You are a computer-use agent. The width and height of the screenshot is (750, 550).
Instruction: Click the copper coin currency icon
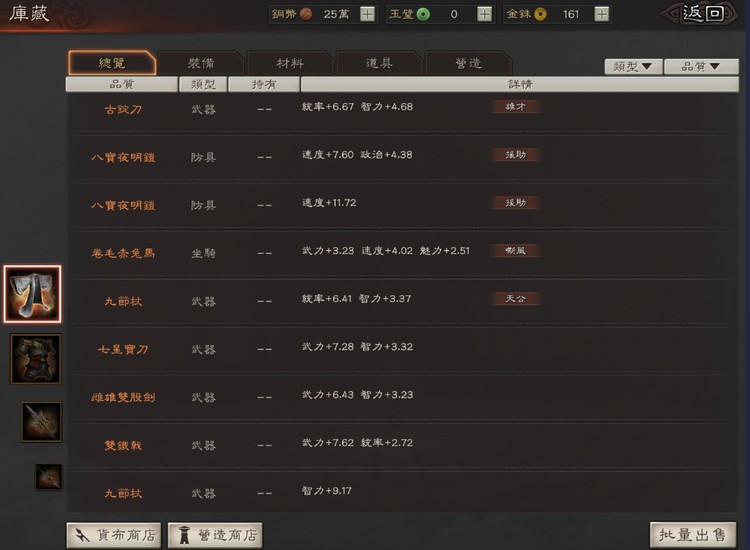(306, 14)
